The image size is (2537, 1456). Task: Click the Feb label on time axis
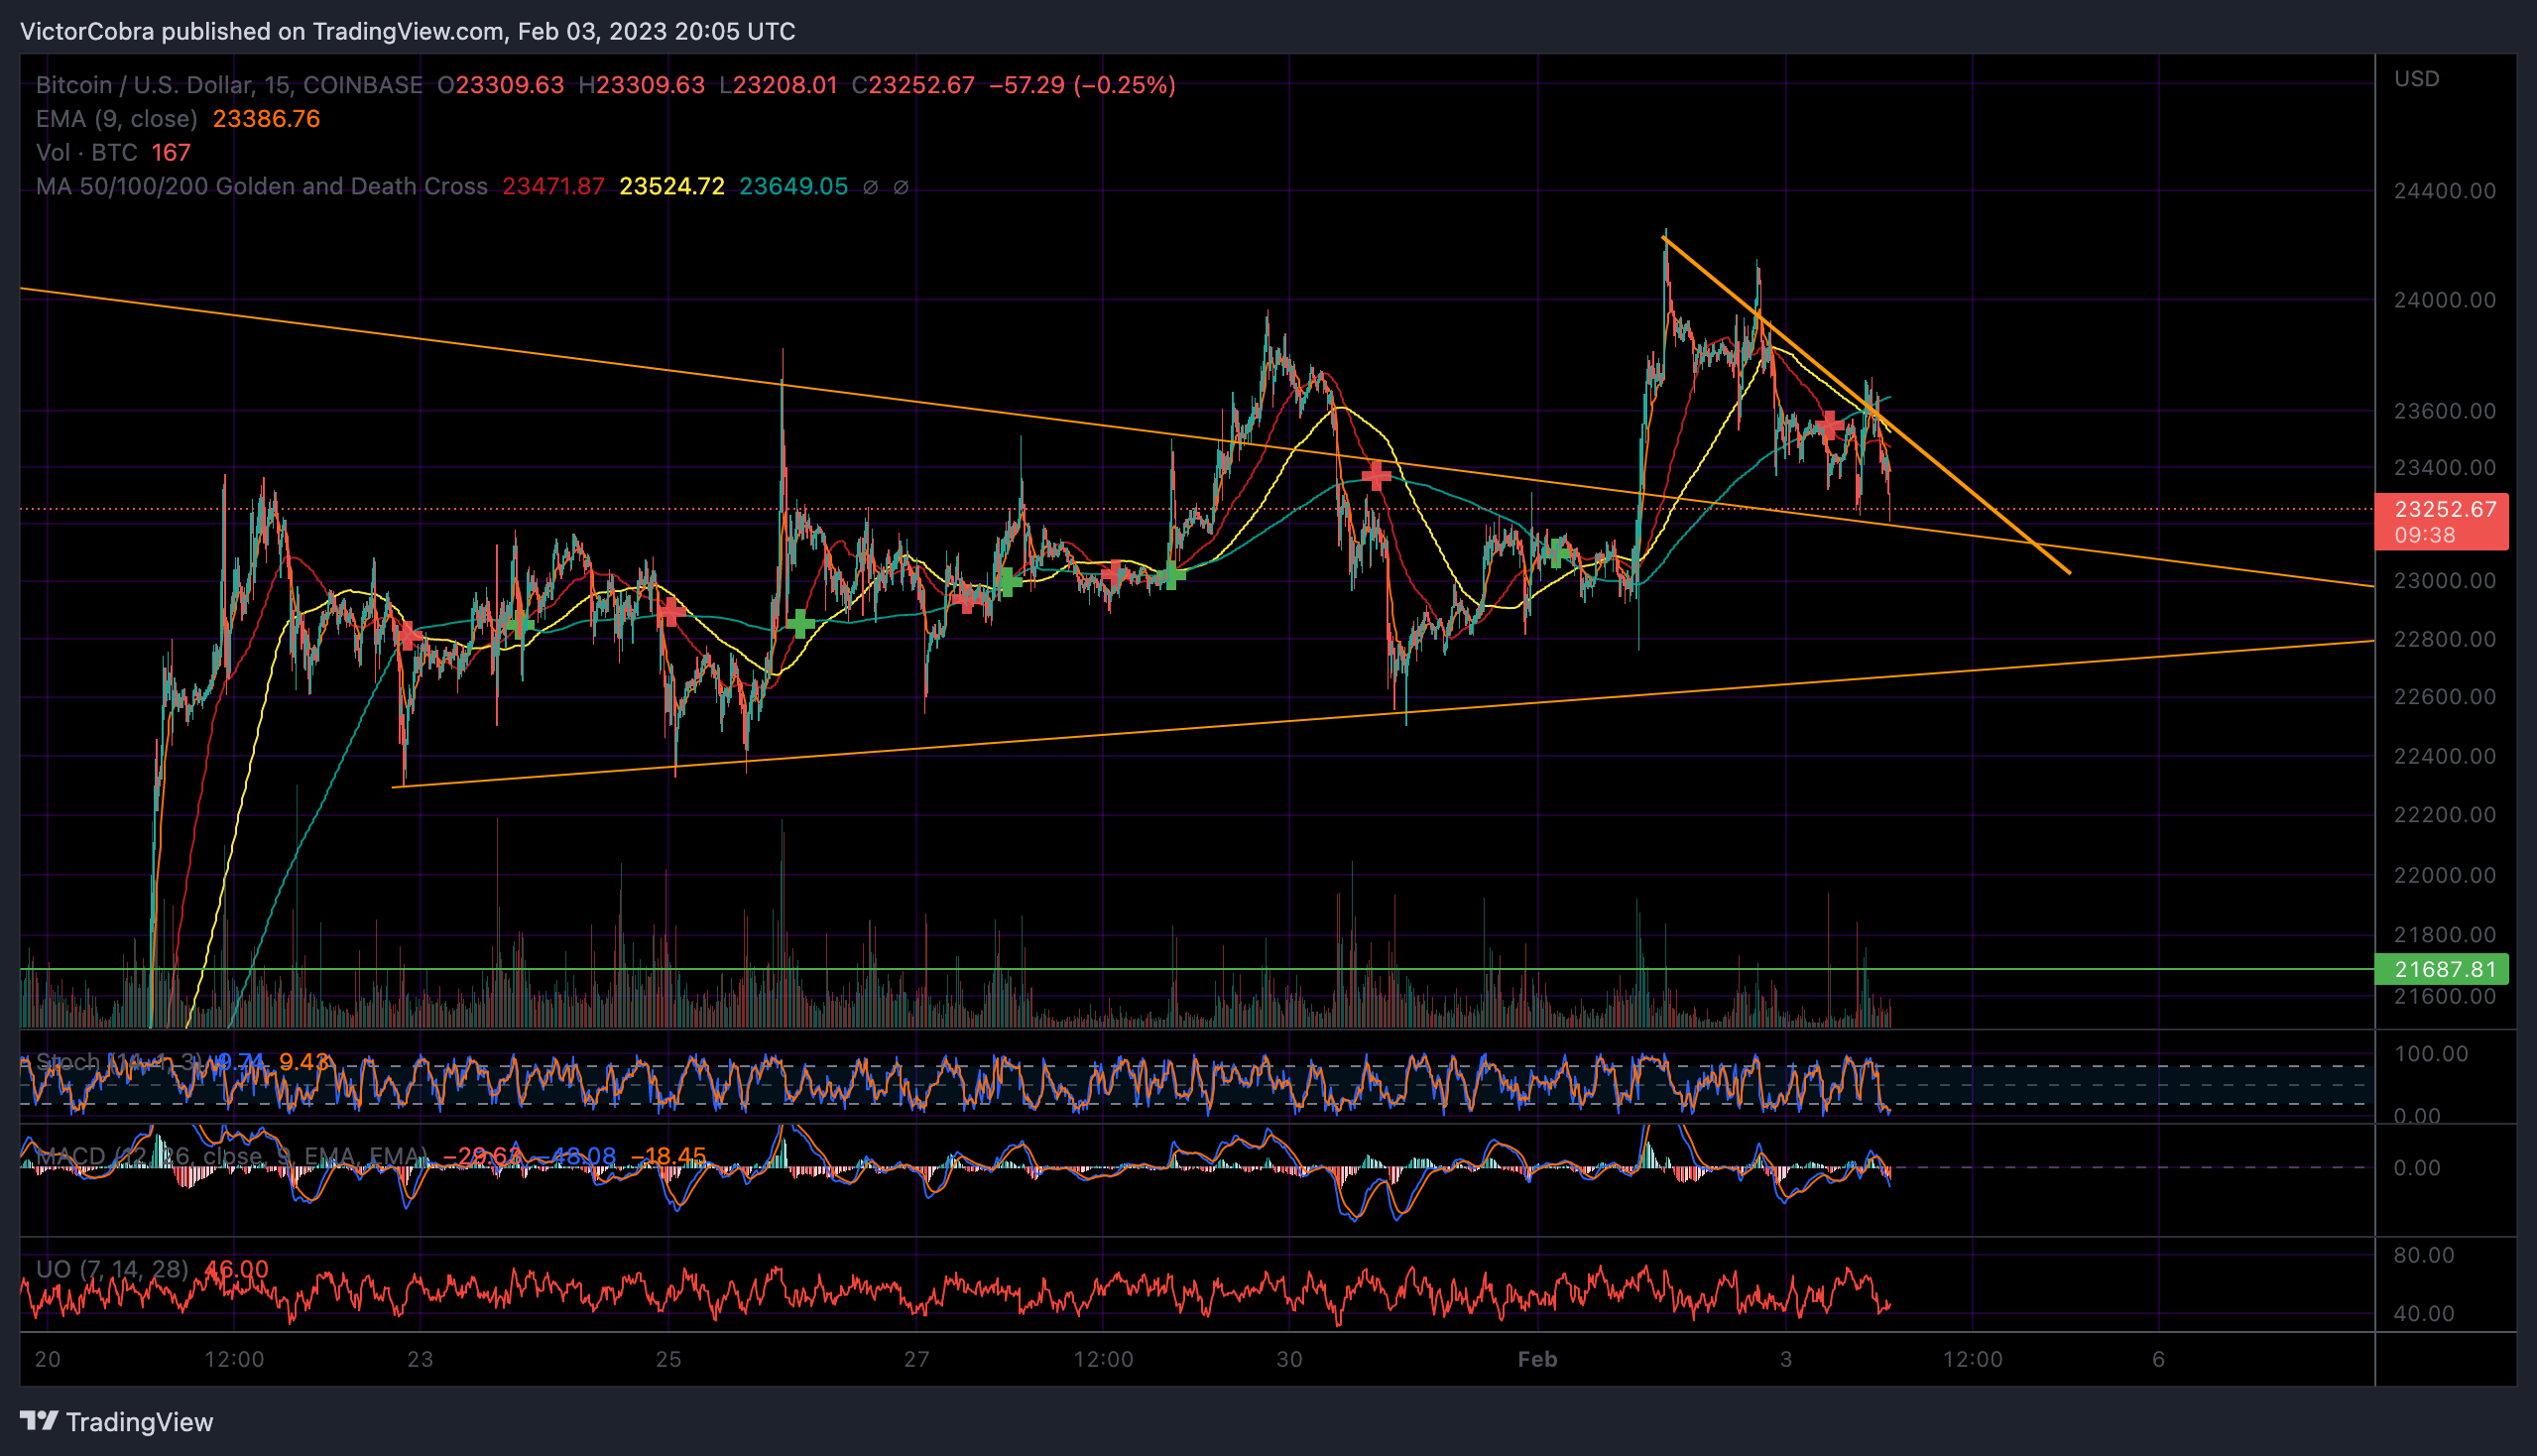(1537, 1360)
